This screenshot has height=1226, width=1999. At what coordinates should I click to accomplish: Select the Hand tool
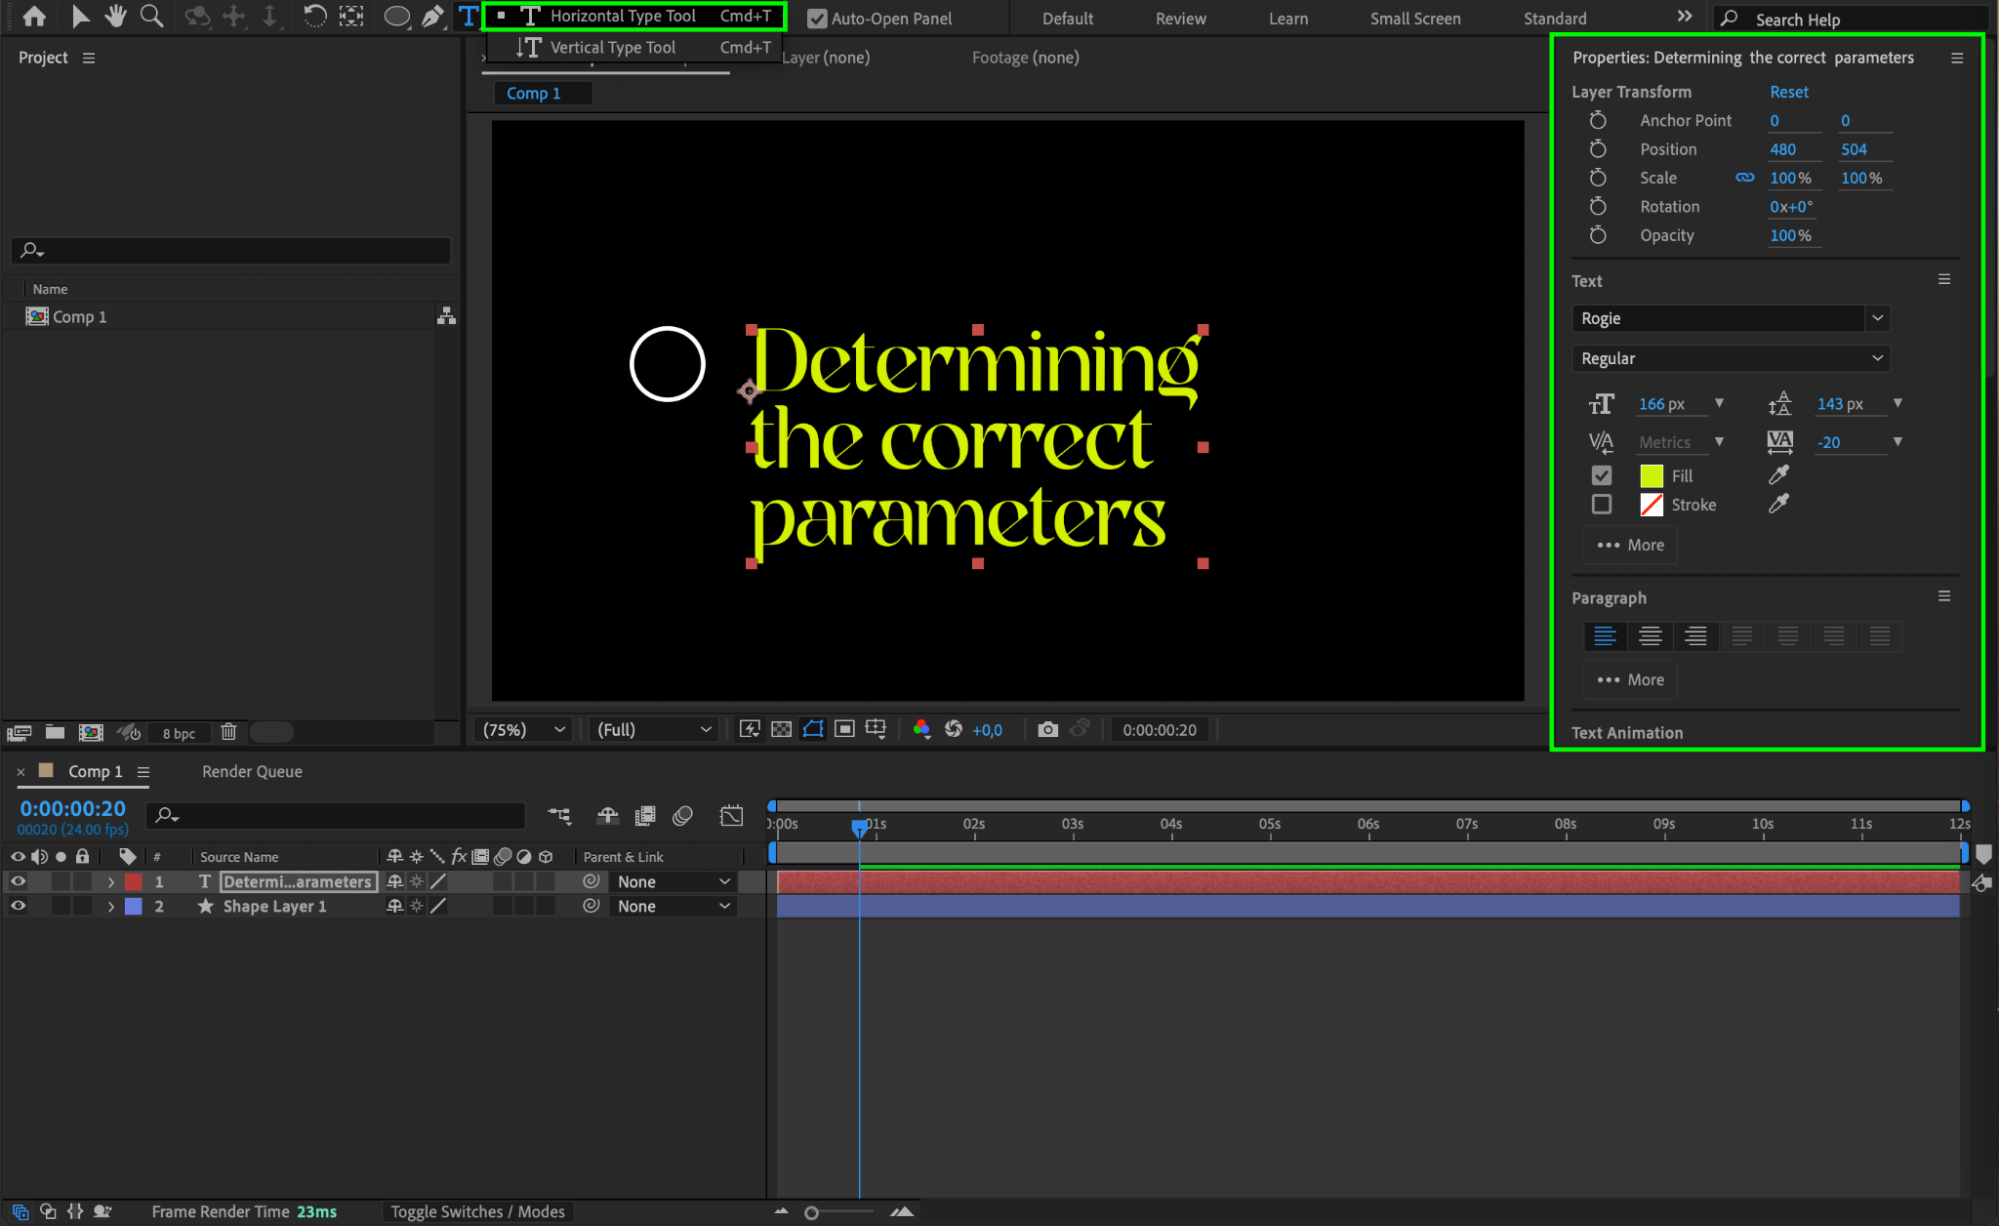(116, 16)
